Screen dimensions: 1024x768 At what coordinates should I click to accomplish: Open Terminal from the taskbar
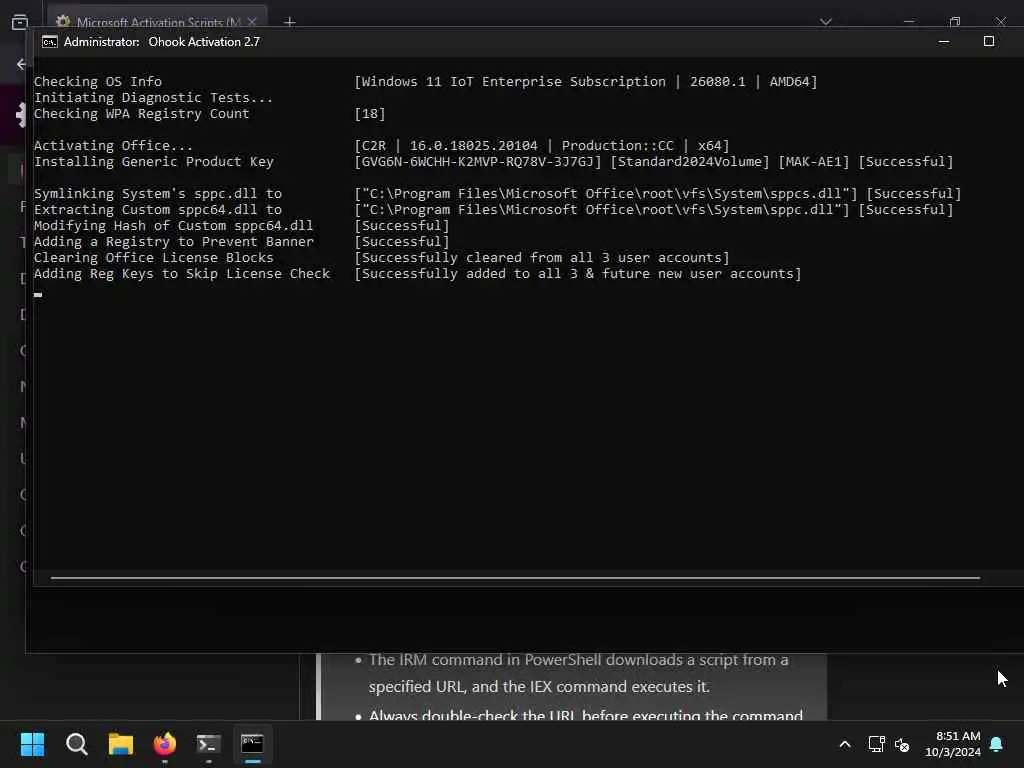point(208,744)
